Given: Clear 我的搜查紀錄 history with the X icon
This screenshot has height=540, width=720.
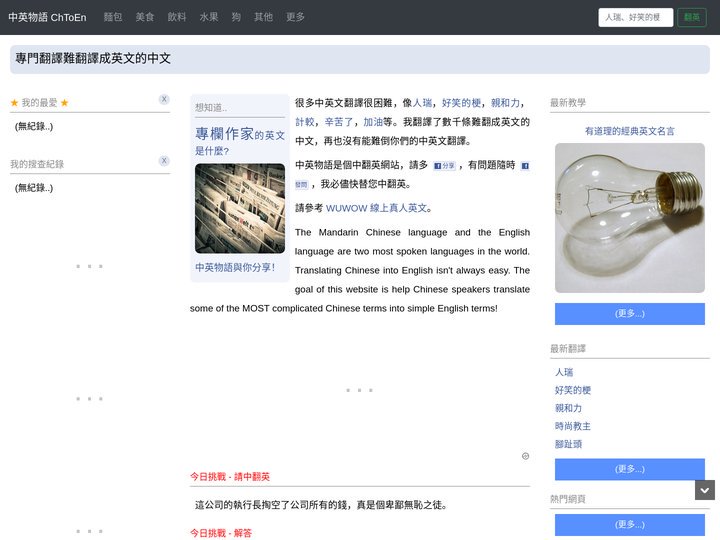Looking at the screenshot, I should [164, 161].
